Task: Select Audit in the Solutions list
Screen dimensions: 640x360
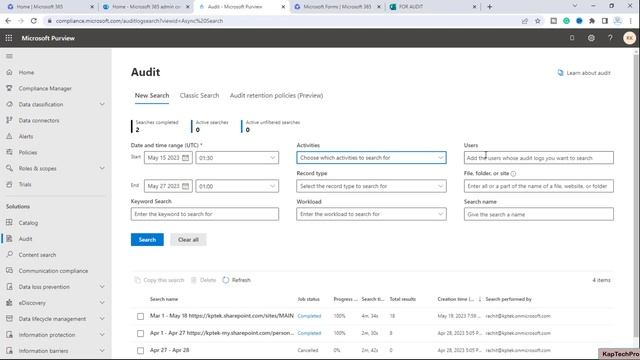Action: tap(25, 239)
